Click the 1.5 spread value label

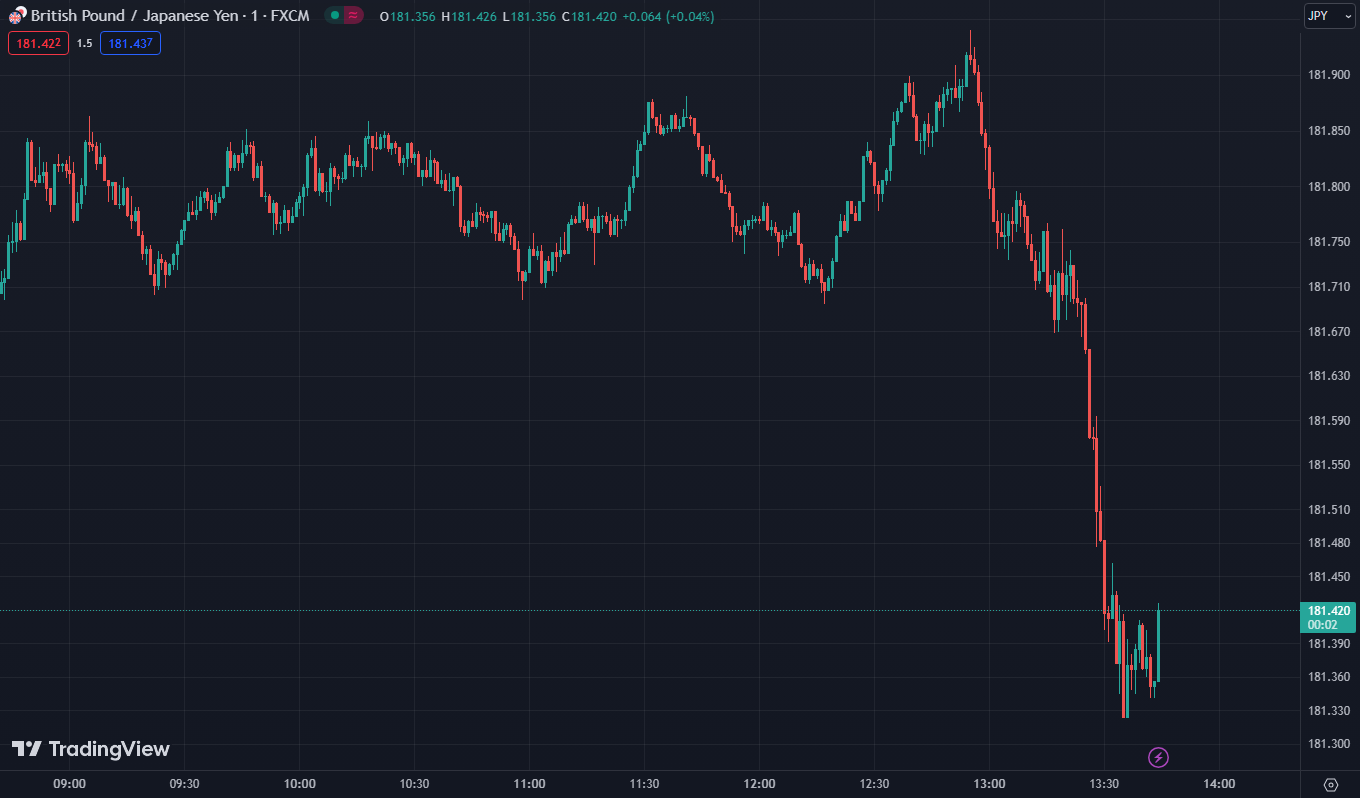coord(85,43)
